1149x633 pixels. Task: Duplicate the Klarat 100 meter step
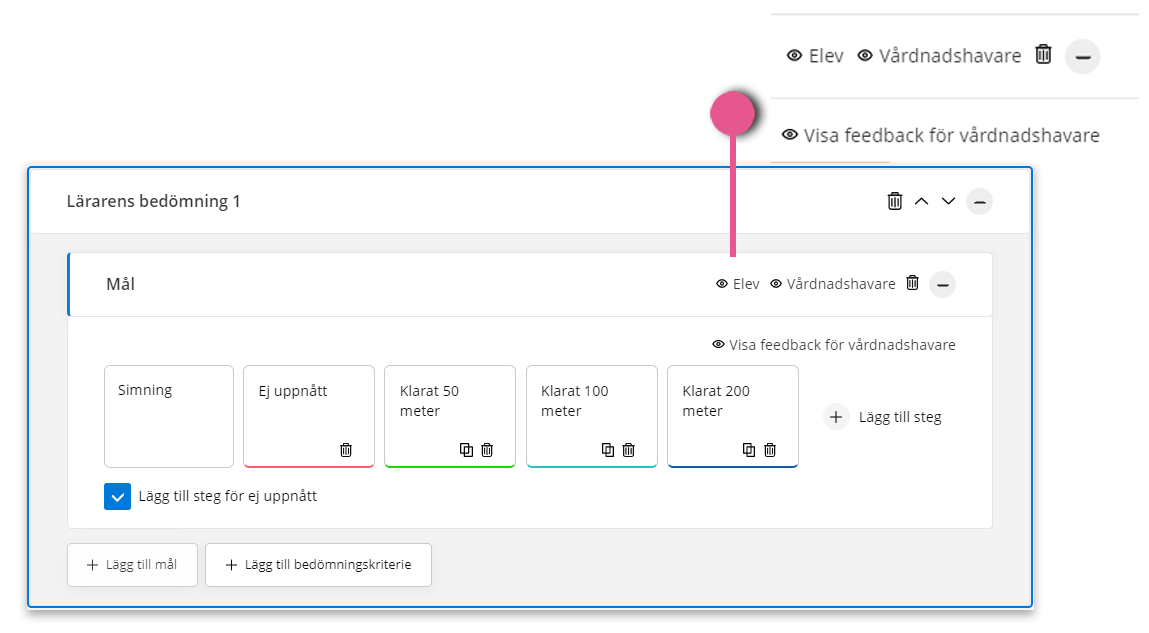pyautogui.click(x=607, y=450)
